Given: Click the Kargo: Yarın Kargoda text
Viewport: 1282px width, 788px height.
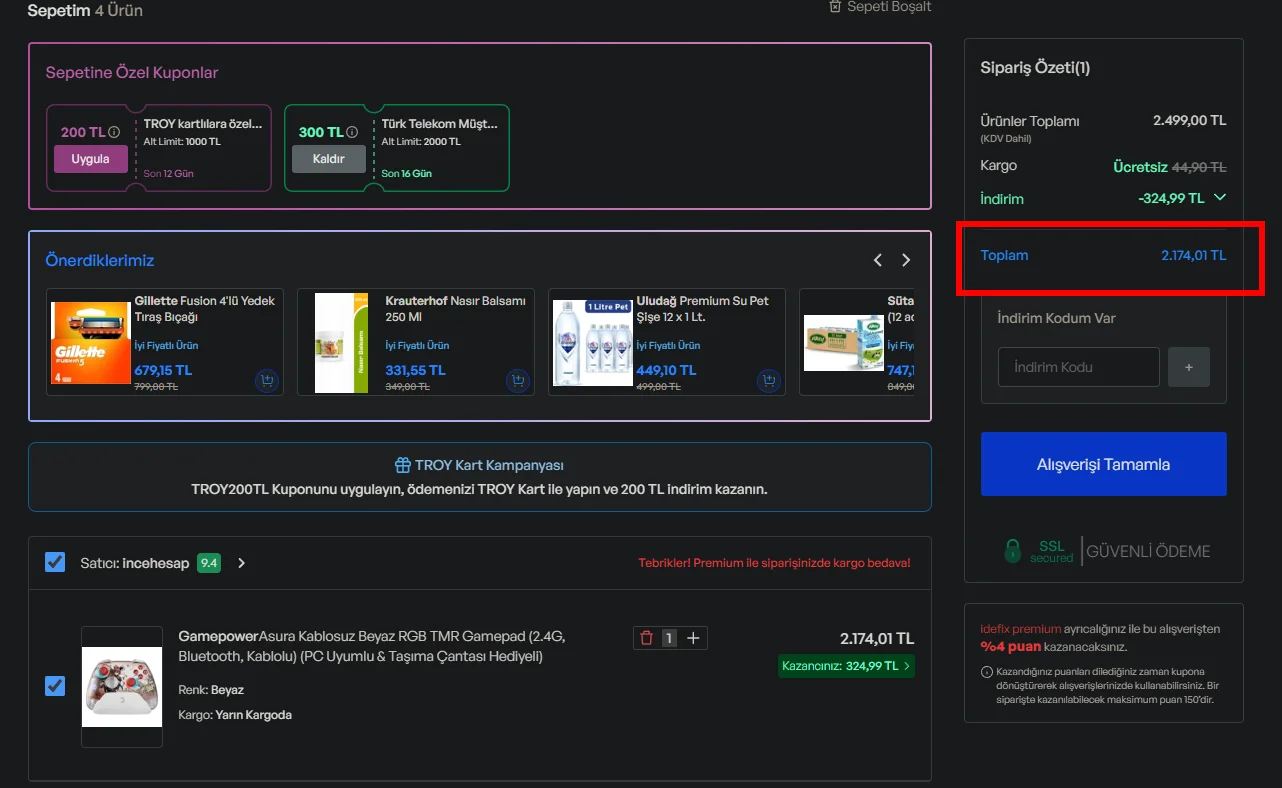Looking at the screenshot, I should pyautogui.click(x=235, y=715).
